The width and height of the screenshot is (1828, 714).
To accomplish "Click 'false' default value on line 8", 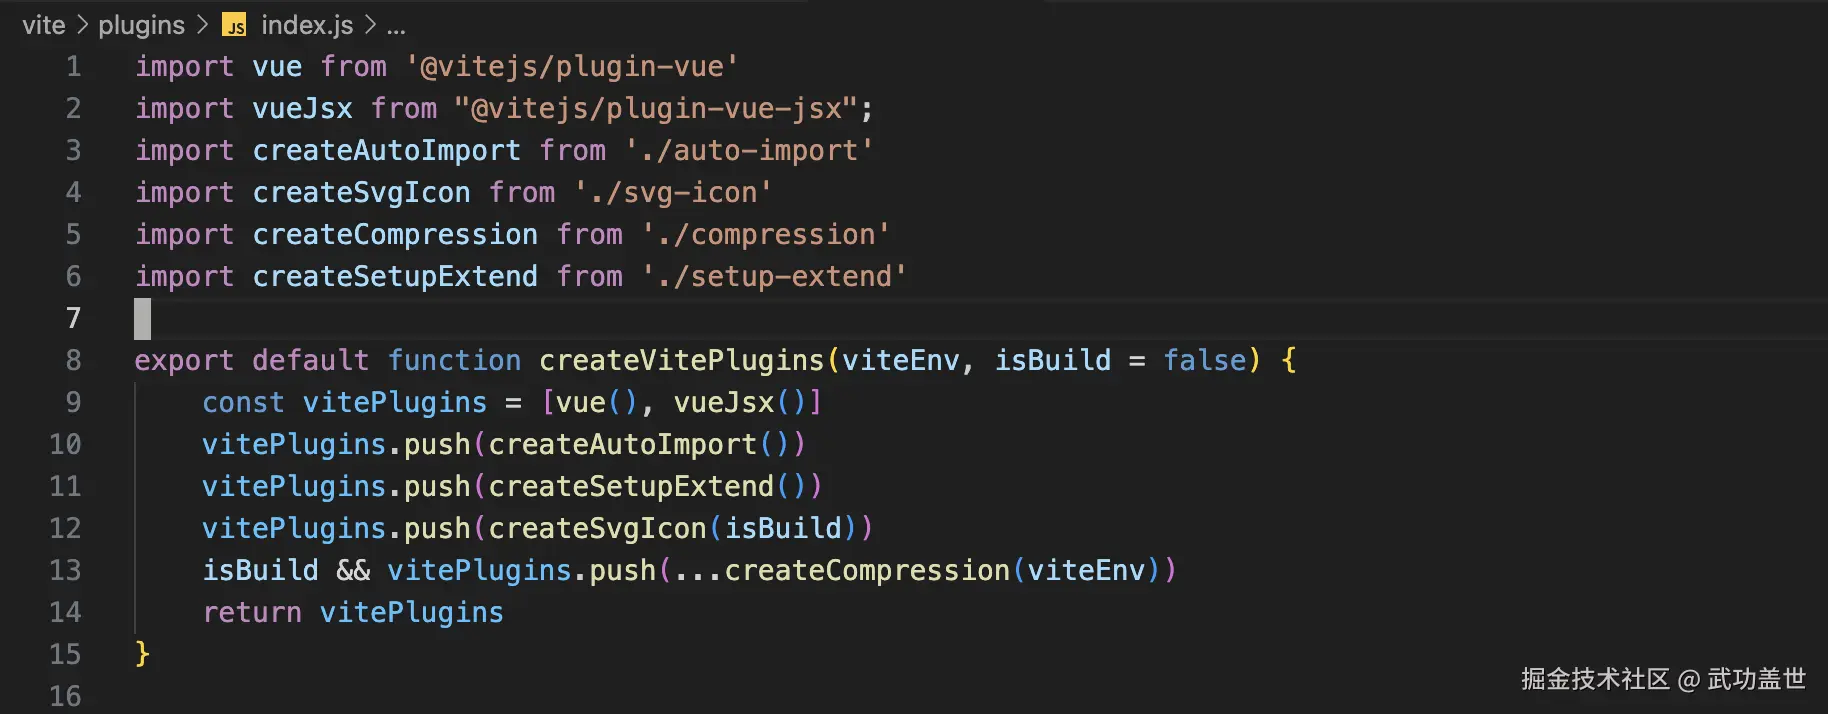I will (1205, 361).
